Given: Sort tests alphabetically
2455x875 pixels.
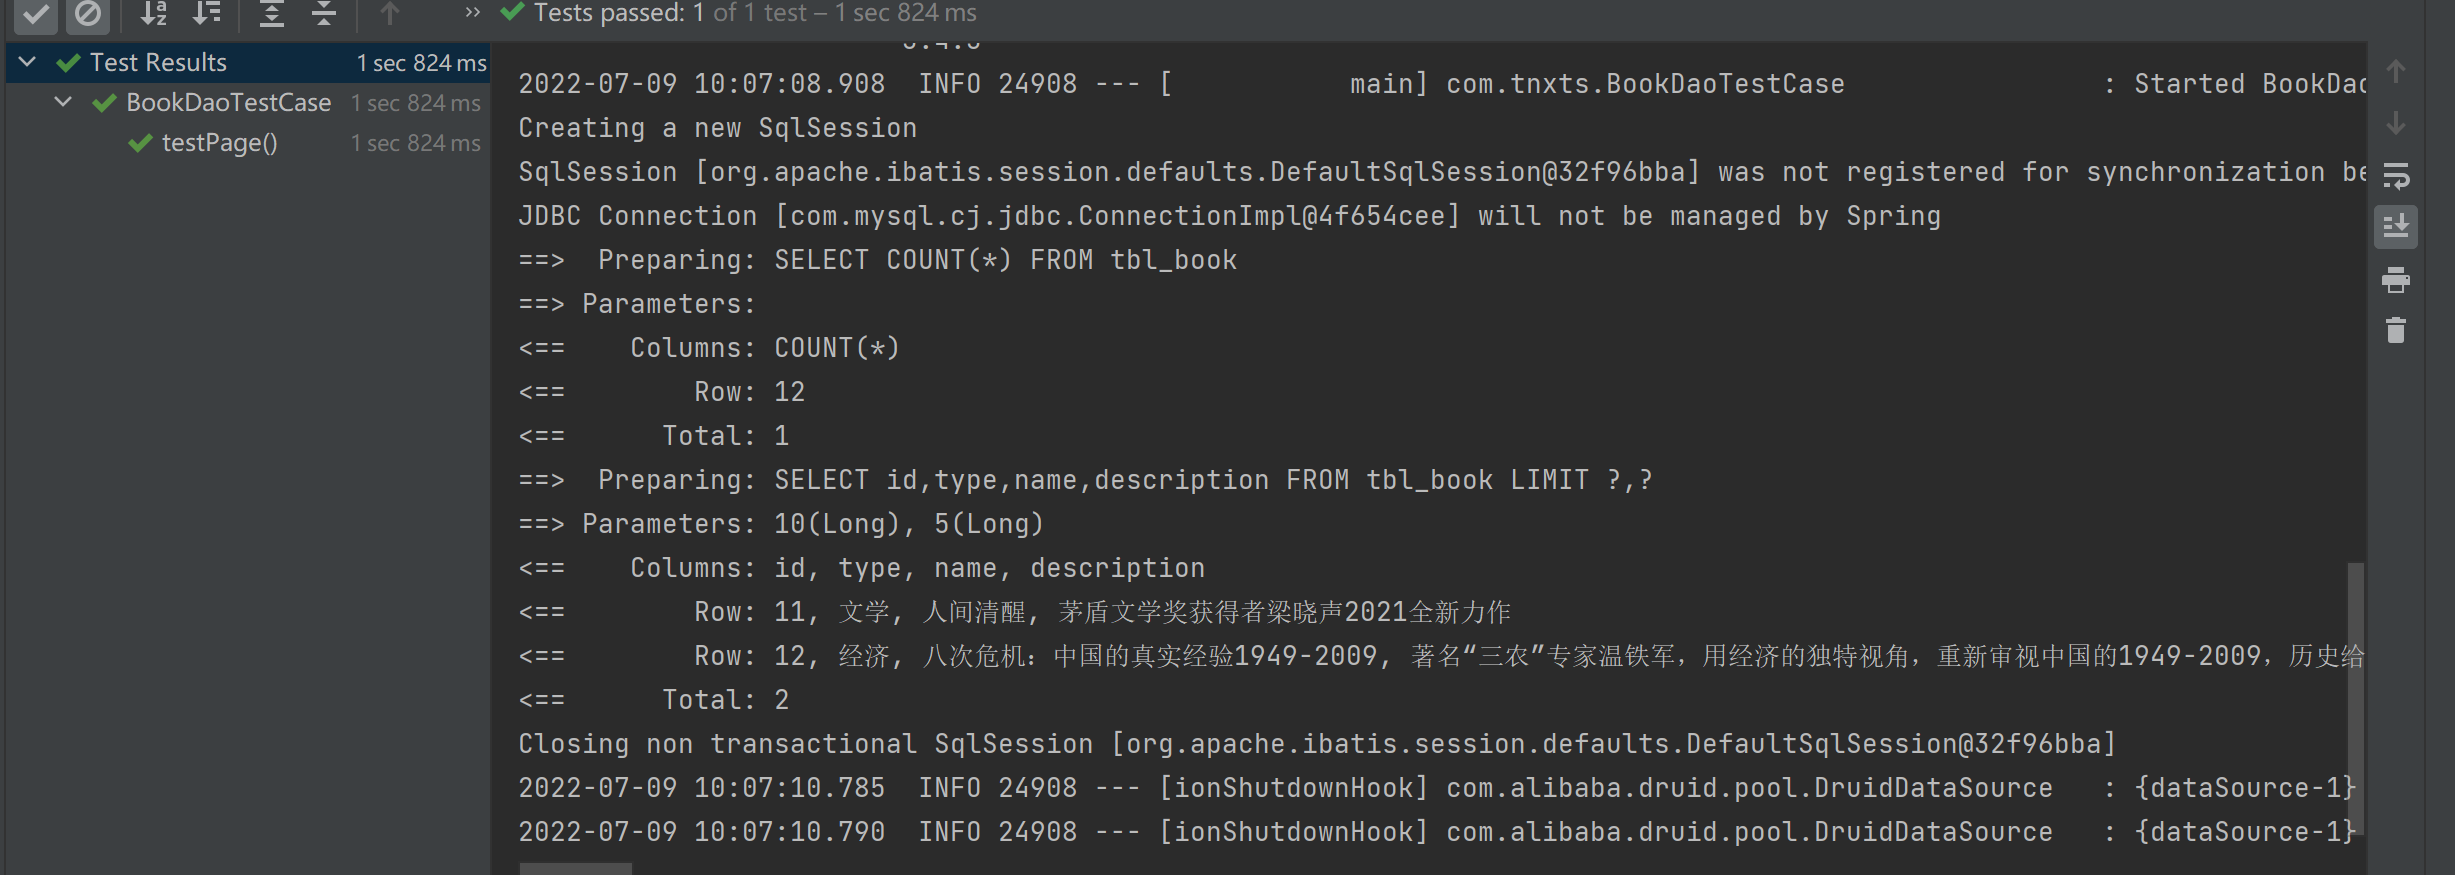Looking at the screenshot, I should pos(153,14).
